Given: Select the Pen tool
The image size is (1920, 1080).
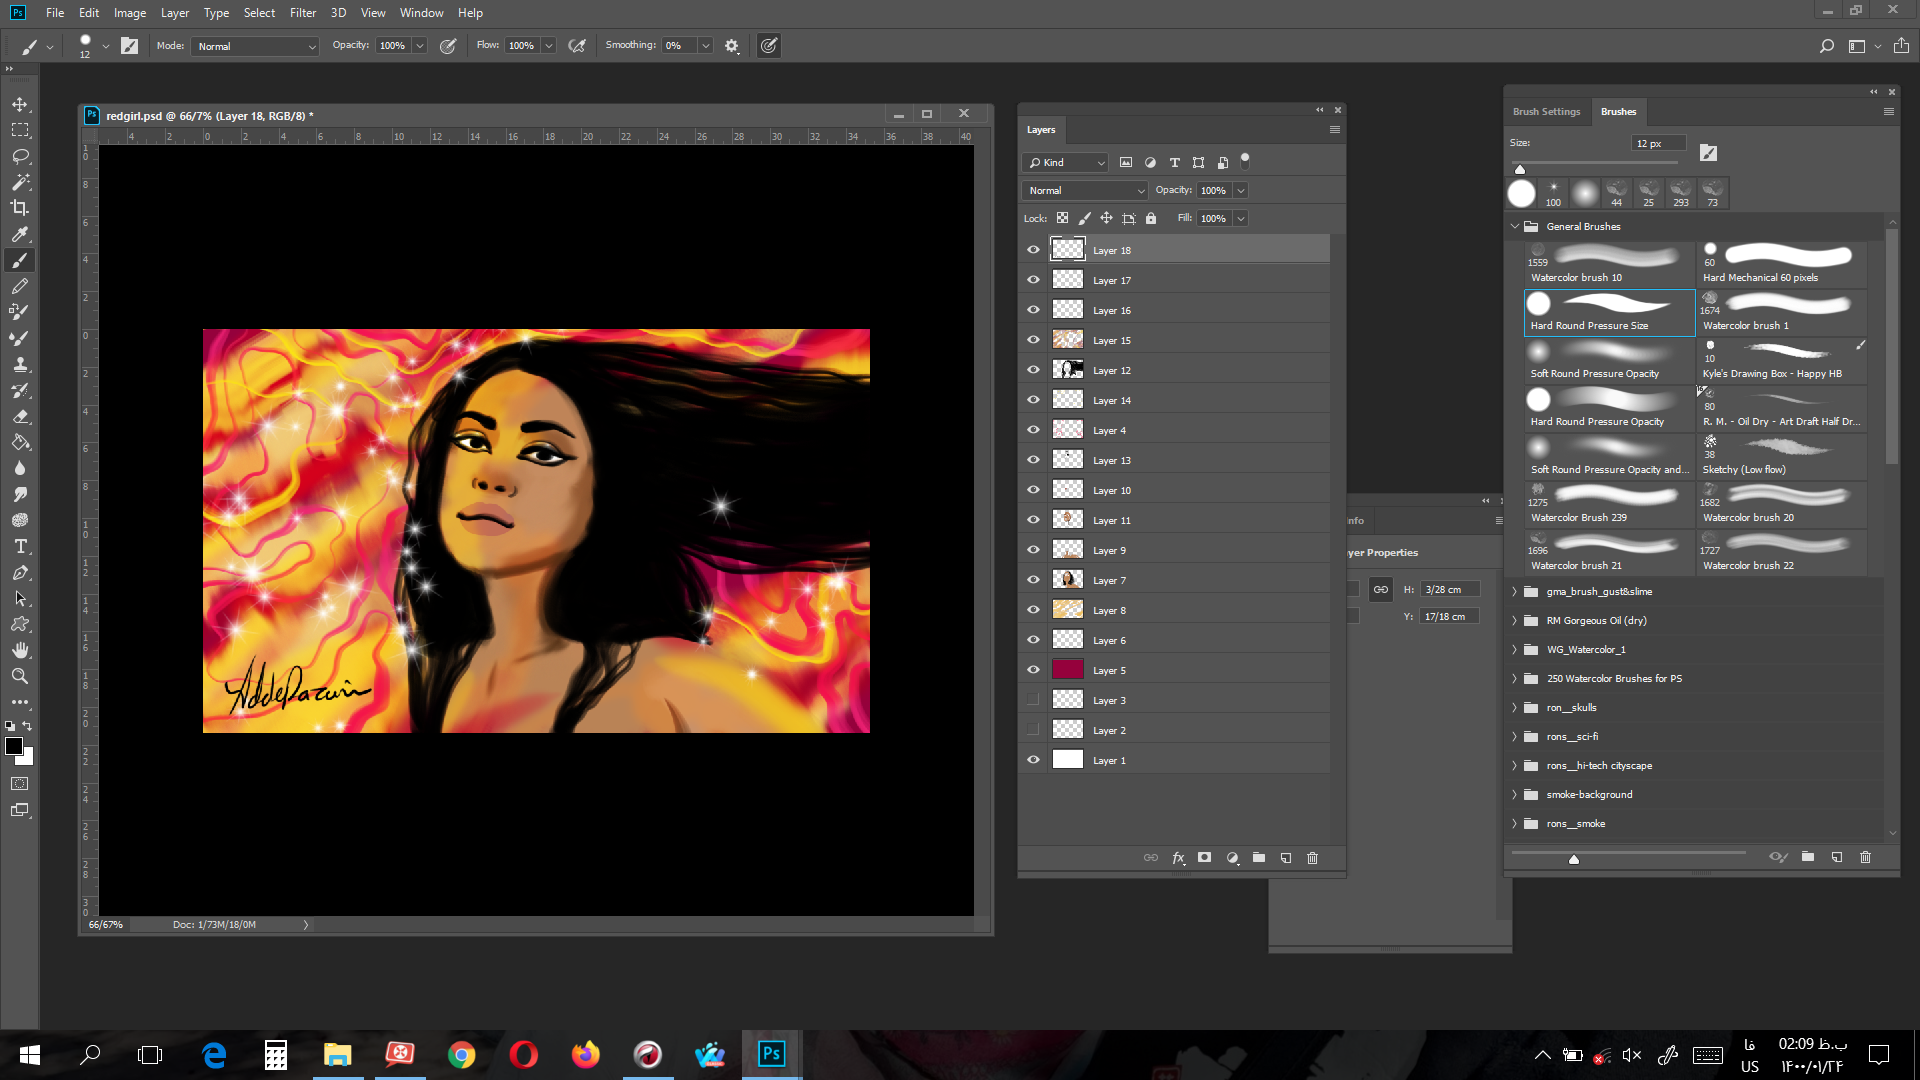Looking at the screenshot, I should coord(20,572).
